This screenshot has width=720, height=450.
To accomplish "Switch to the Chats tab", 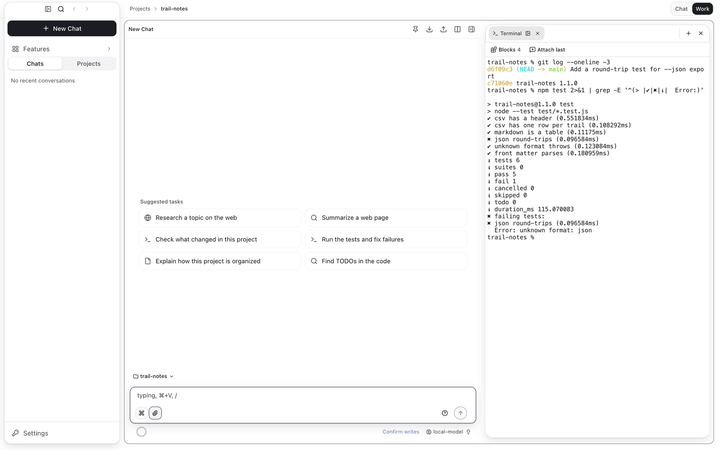I will pyautogui.click(x=35, y=63).
